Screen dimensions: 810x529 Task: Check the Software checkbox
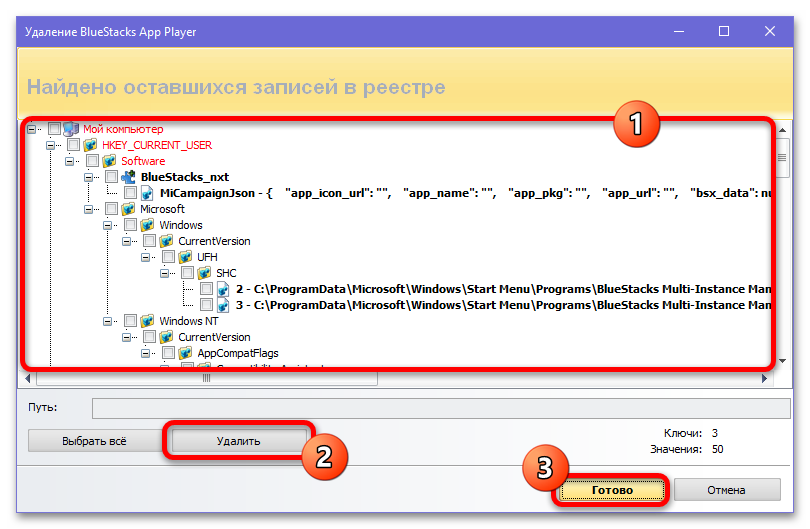(x=92, y=161)
